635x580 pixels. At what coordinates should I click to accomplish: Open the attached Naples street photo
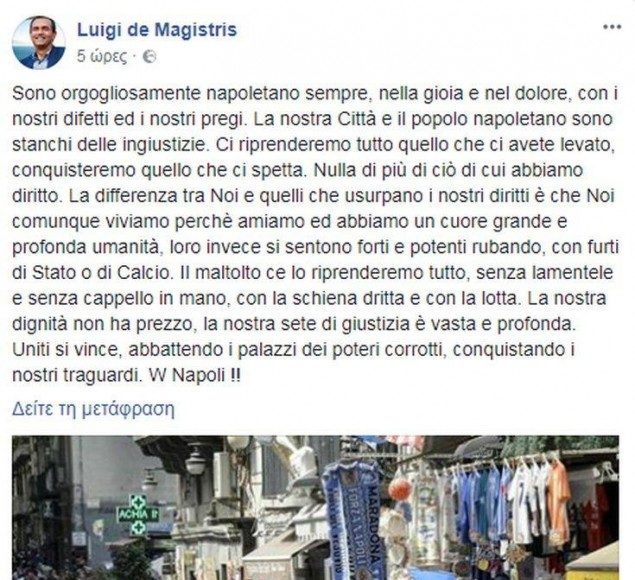[x=315, y=508]
